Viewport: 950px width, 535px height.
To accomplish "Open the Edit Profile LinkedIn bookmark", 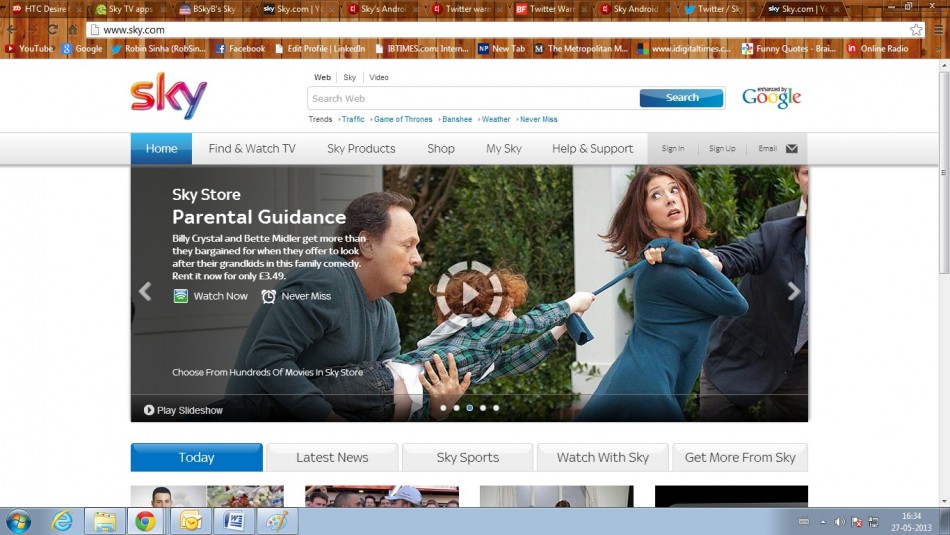I will click(x=320, y=48).
